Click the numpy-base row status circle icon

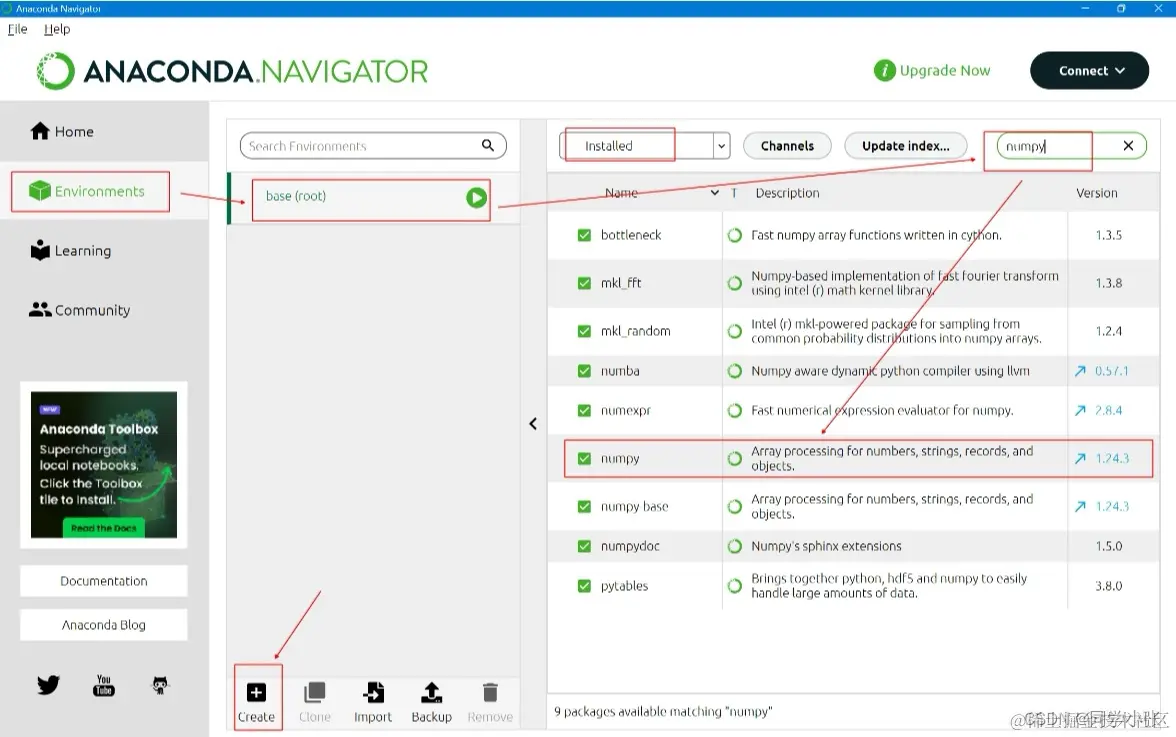(x=735, y=506)
